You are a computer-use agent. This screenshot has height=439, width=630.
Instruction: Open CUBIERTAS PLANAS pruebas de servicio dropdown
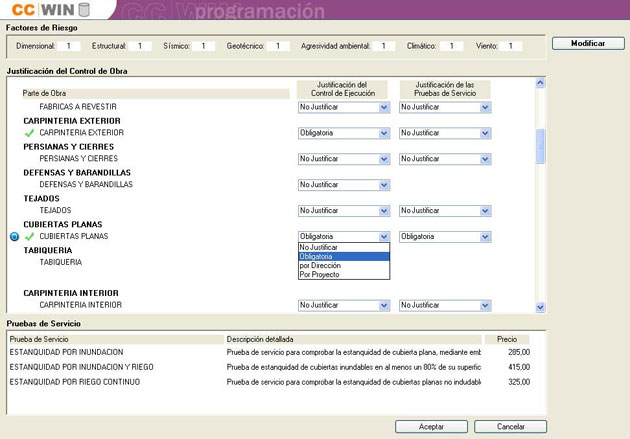pos(485,237)
